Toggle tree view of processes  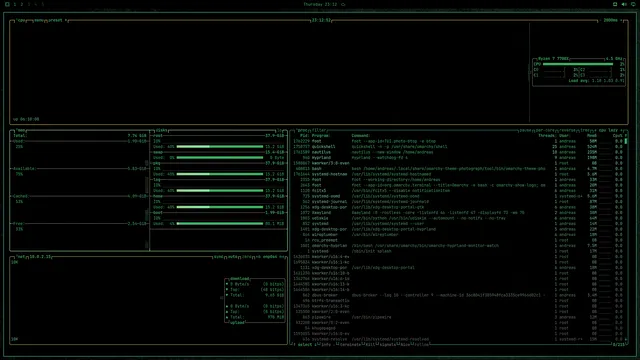pos(585,130)
